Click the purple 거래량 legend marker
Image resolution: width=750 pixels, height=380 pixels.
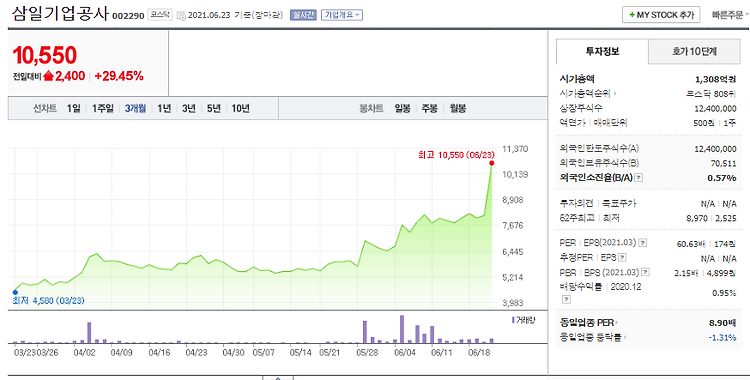tap(513, 320)
